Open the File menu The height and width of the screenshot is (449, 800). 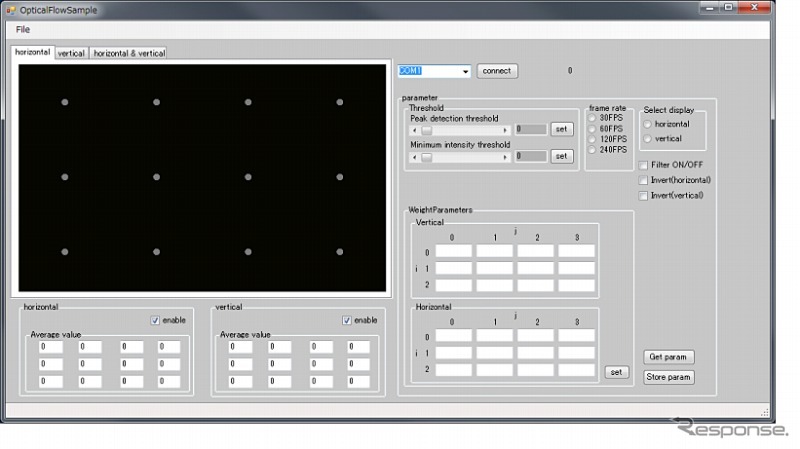coord(22,30)
